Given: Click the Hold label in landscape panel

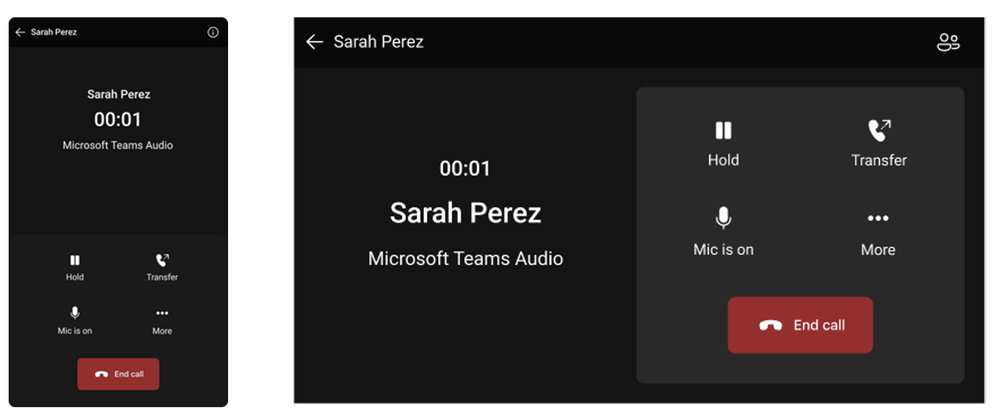Looking at the screenshot, I should click(x=723, y=160).
